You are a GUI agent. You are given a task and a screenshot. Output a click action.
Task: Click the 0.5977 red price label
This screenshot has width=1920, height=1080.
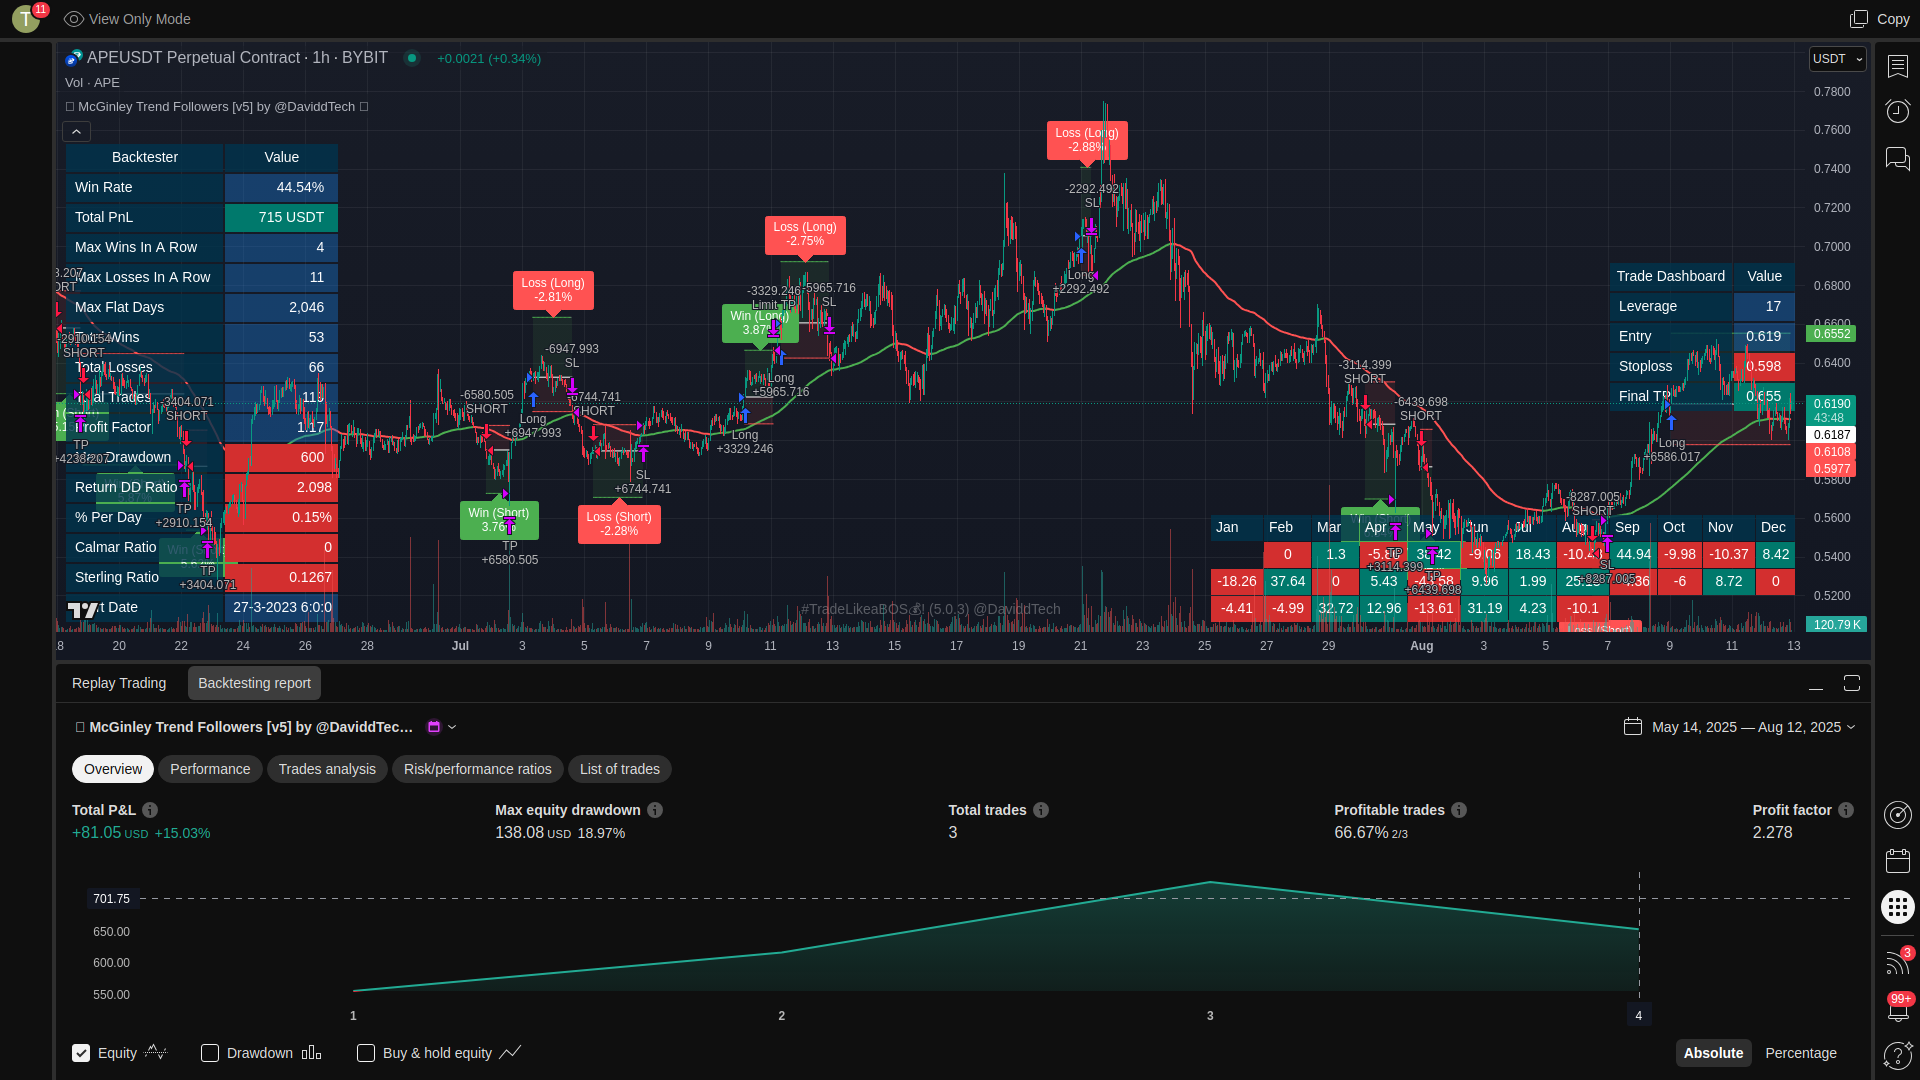(1831, 469)
